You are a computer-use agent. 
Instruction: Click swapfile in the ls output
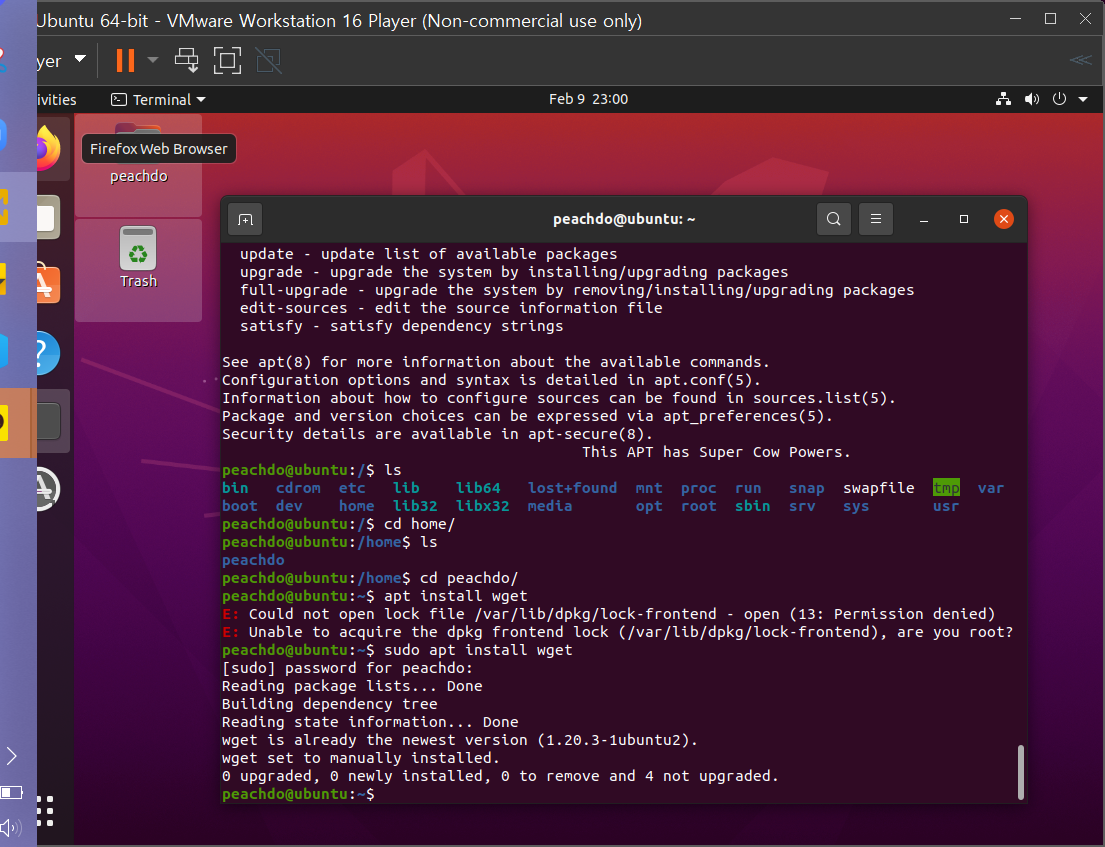pyautogui.click(x=879, y=488)
